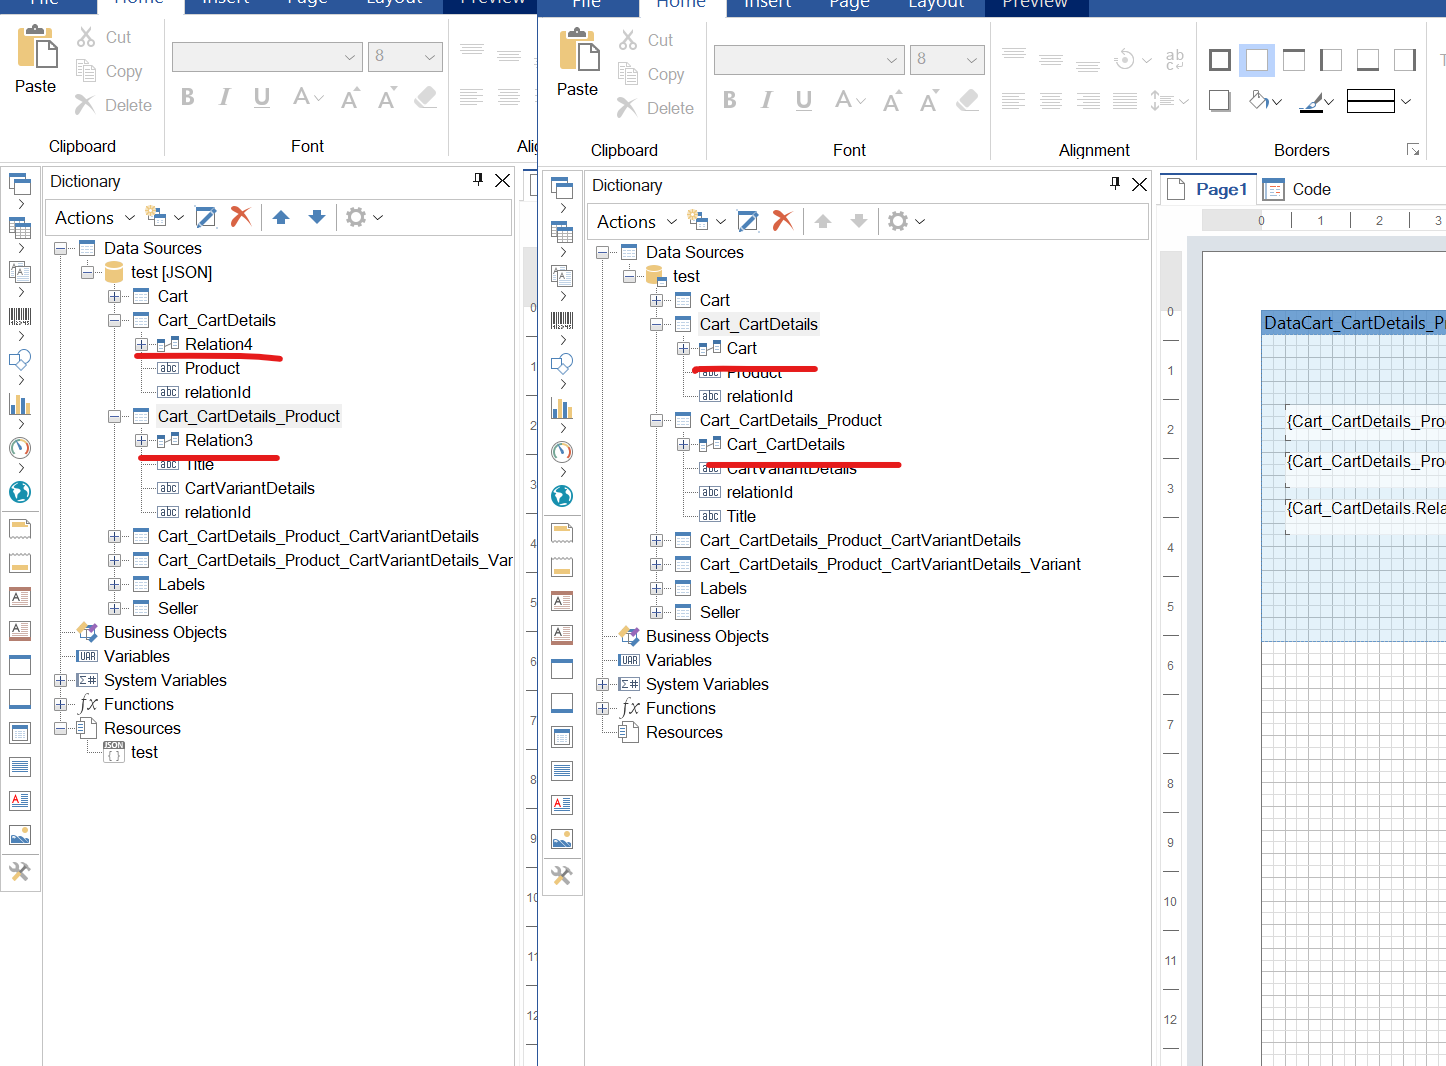This screenshot has width=1446, height=1066.
Task: Click Copy in the right window Clipboard group
Action: [x=652, y=74]
